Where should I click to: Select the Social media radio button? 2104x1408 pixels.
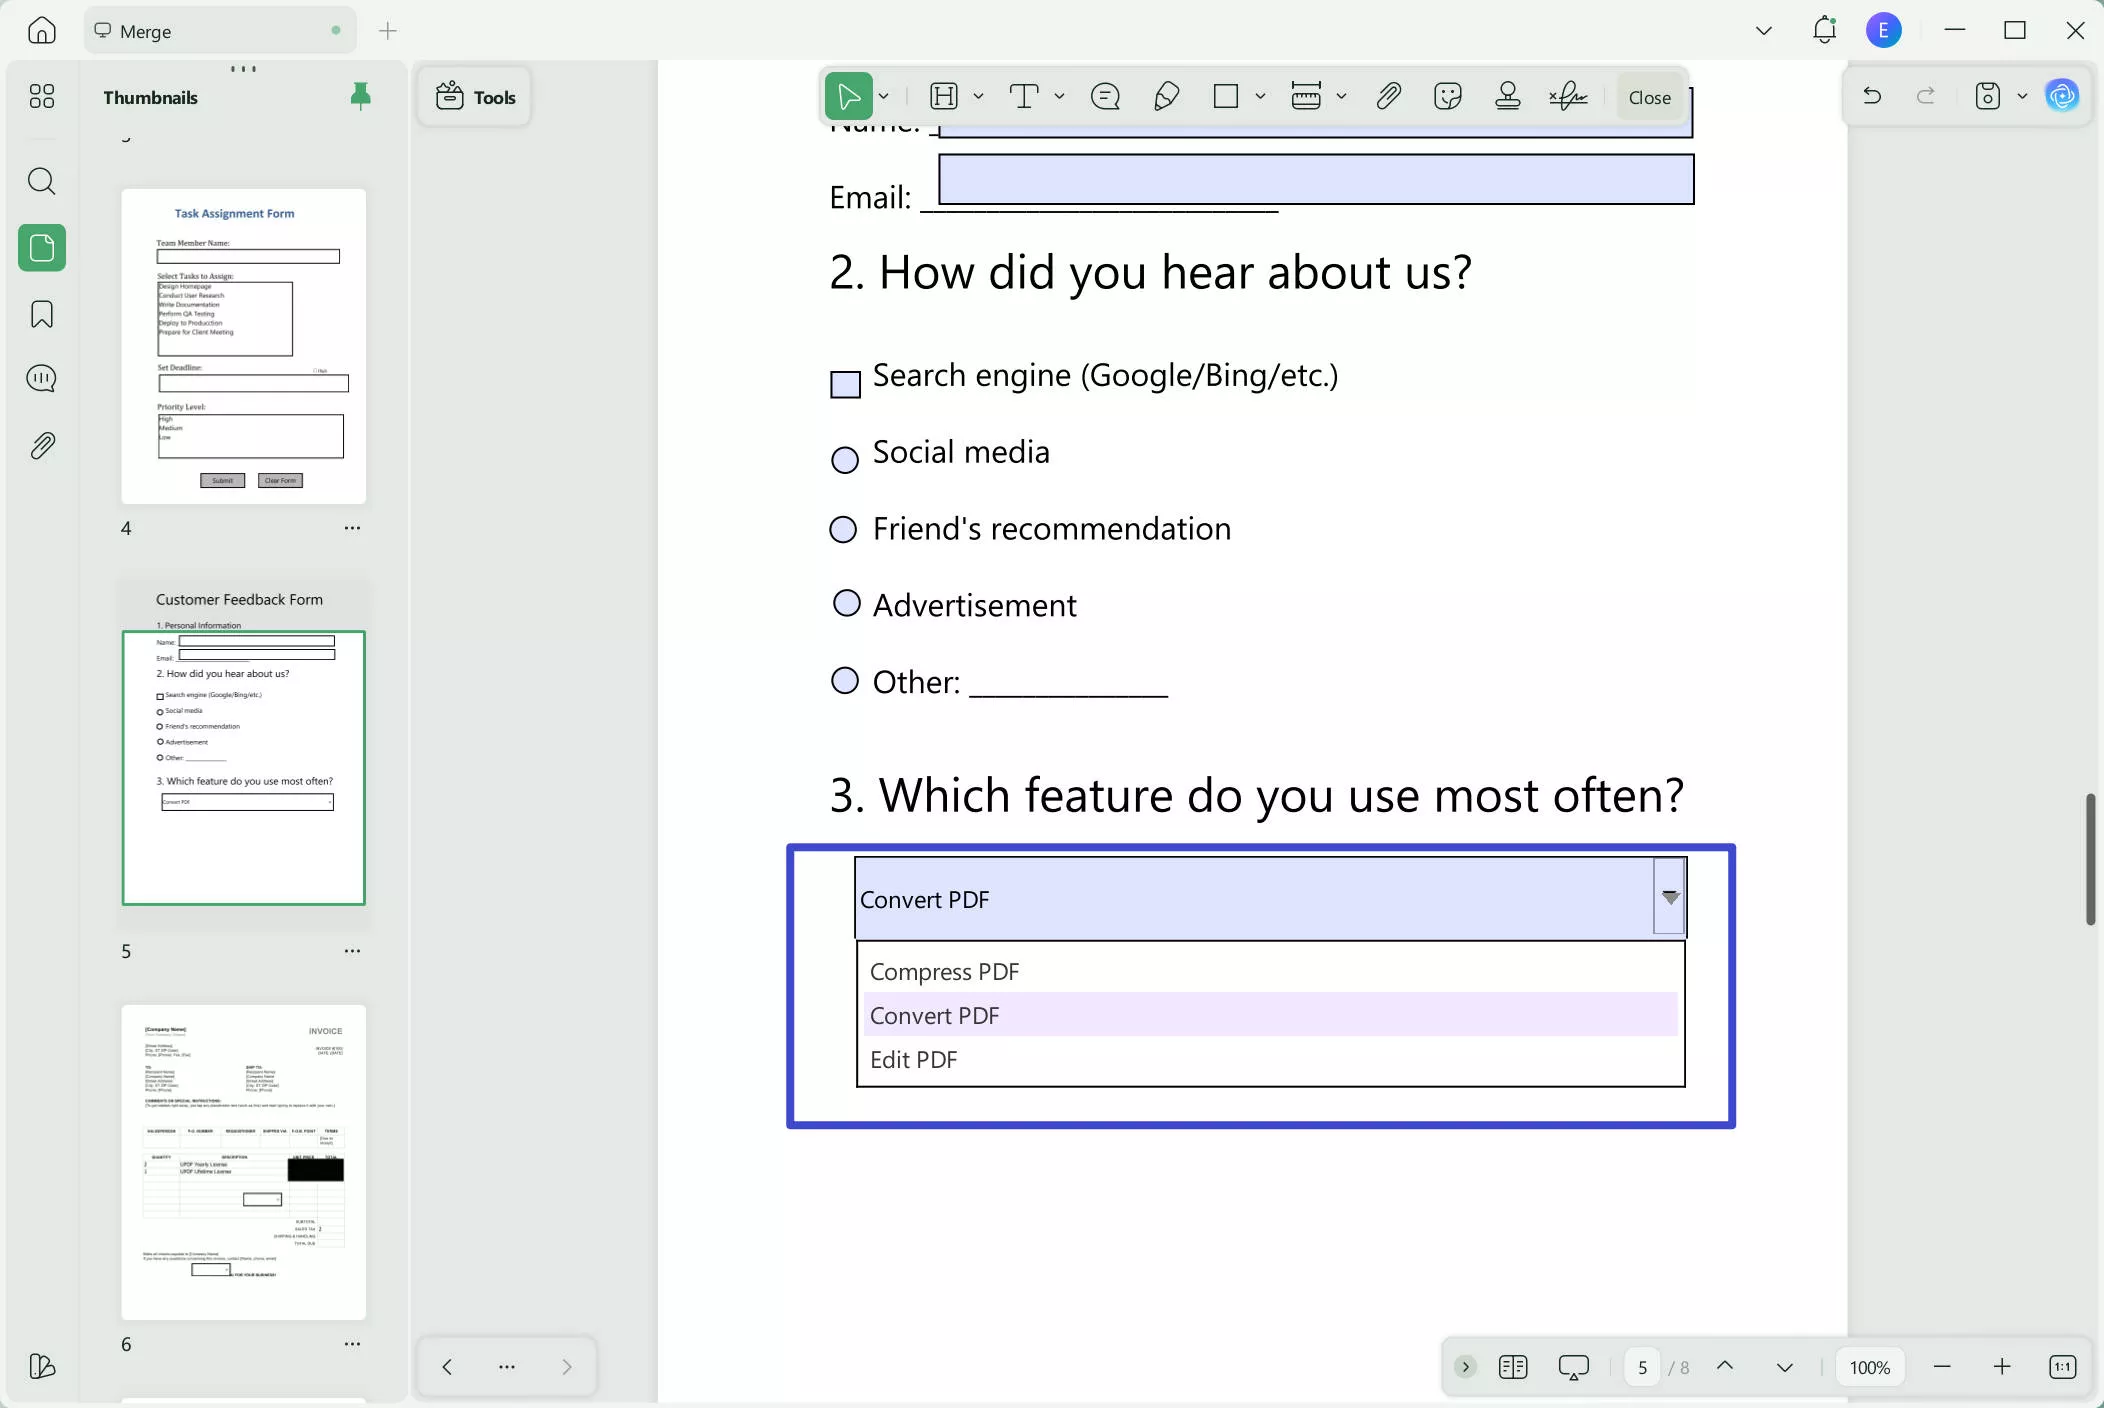(x=844, y=459)
